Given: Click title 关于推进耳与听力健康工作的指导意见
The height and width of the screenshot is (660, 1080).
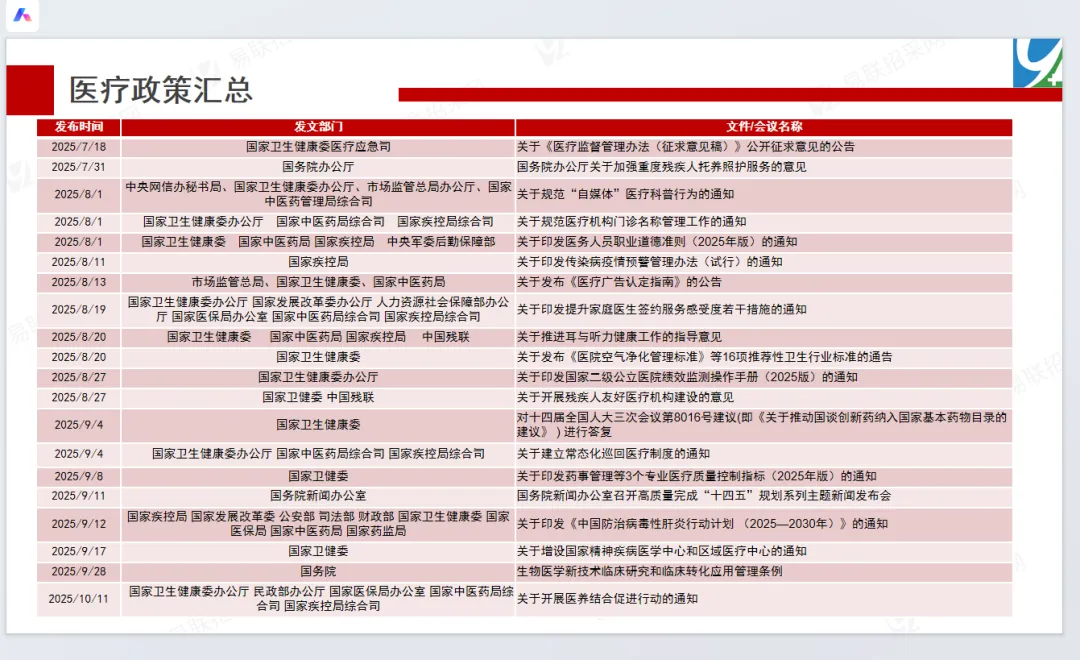Looking at the screenshot, I should click(x=619, y=337).
